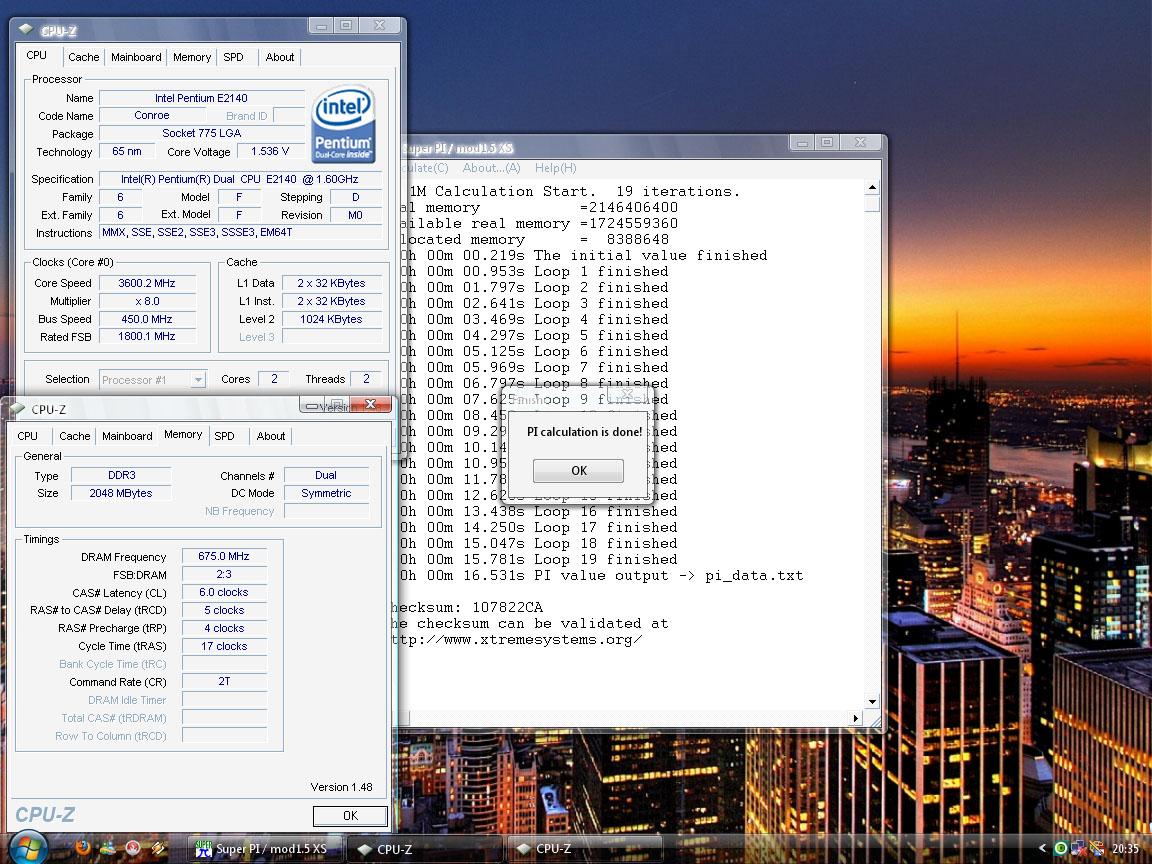Show hidden tray icons arrow
1152x864 pixels.
tap(1042, 849)
